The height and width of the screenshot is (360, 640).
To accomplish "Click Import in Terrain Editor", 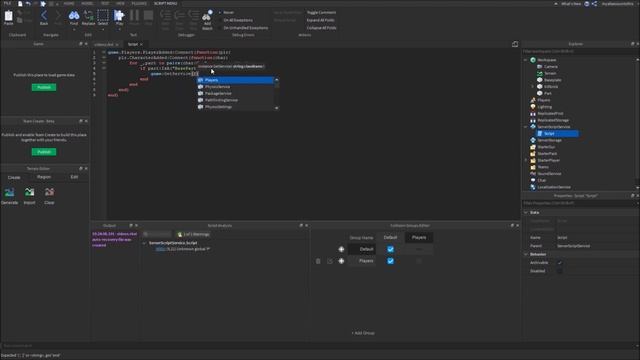I will point(29,192).
